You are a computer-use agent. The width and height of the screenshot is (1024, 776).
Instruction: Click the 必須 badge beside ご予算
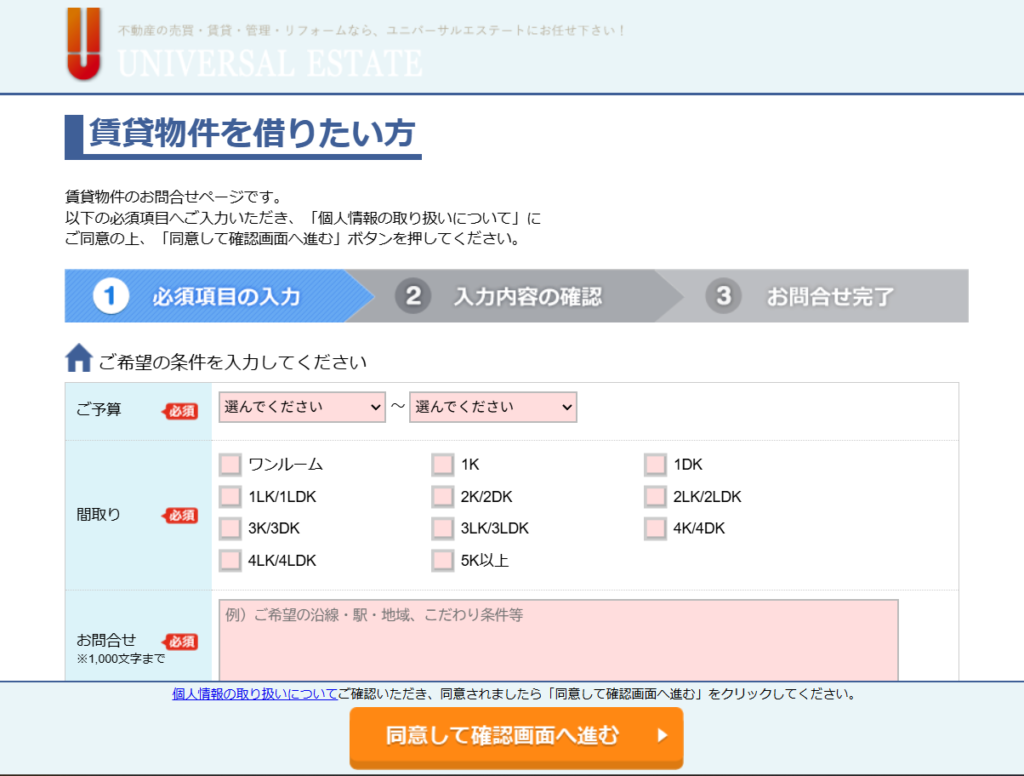181,411
